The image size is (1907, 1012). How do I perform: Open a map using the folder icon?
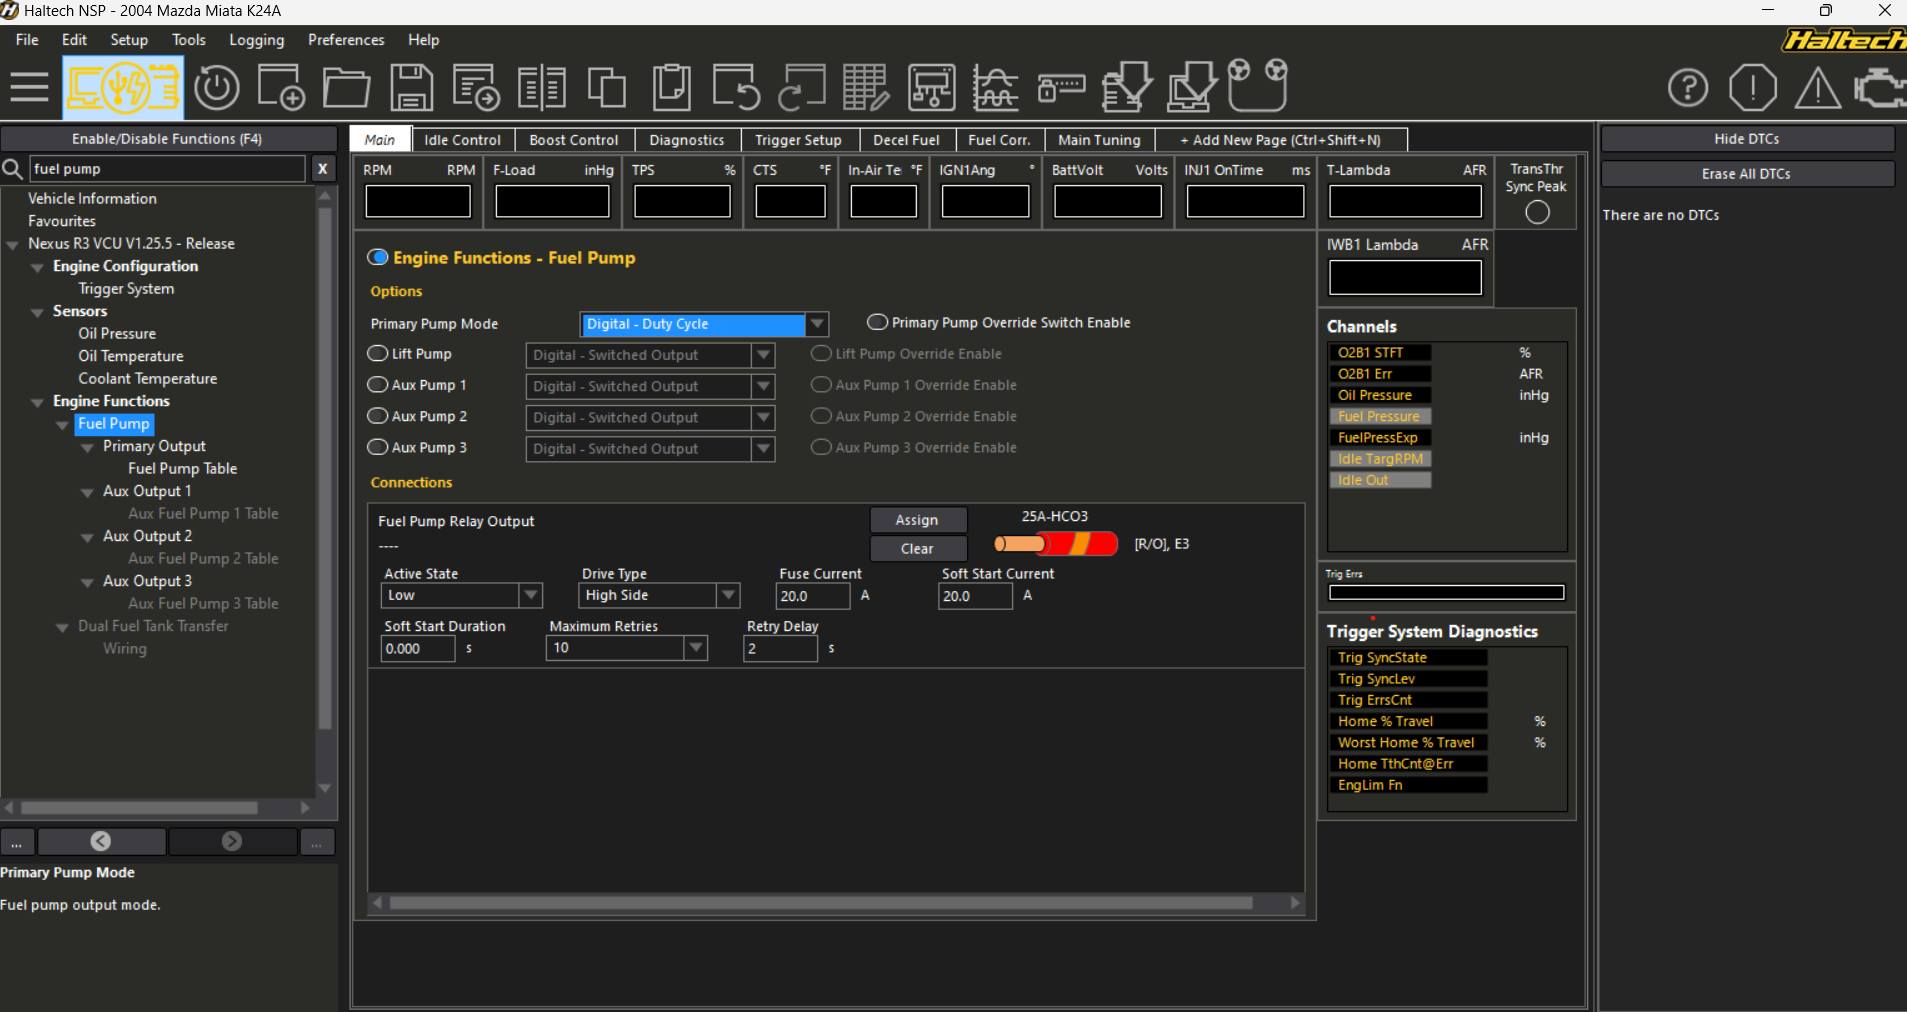pyautogui.click(x=346, y=88)
